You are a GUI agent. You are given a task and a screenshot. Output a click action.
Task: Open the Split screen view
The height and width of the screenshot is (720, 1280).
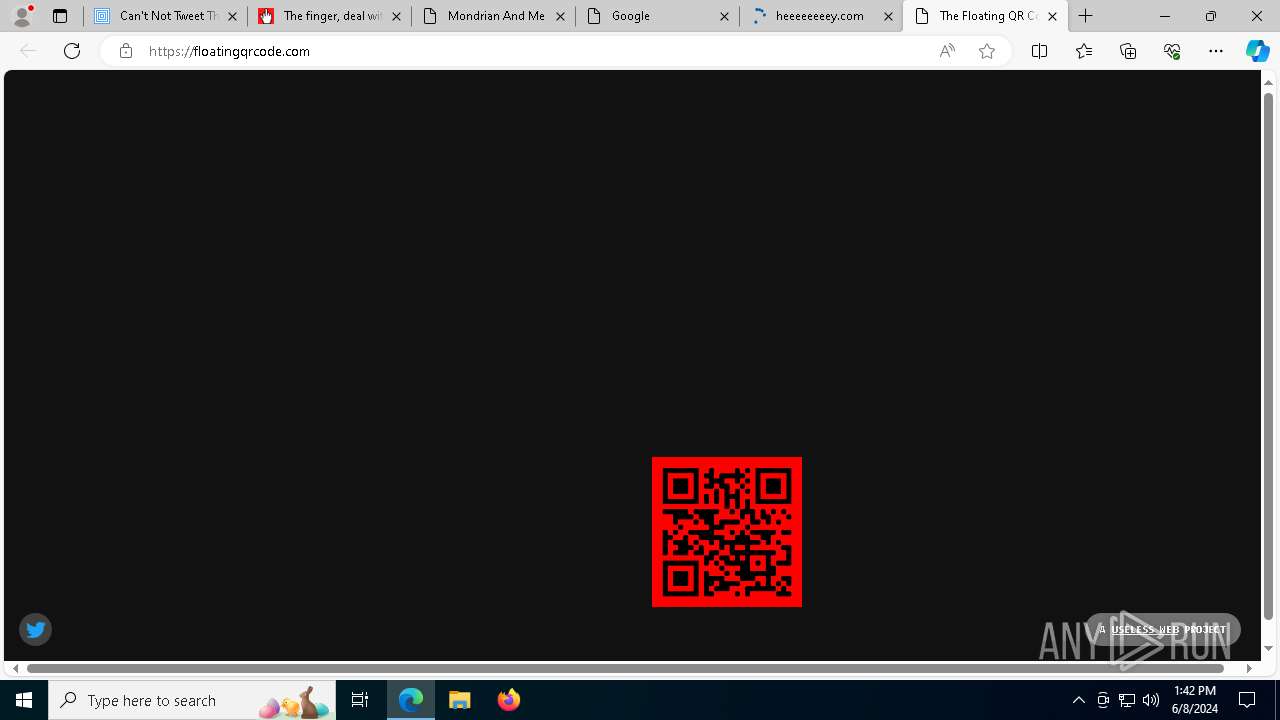pos(1039,51)
